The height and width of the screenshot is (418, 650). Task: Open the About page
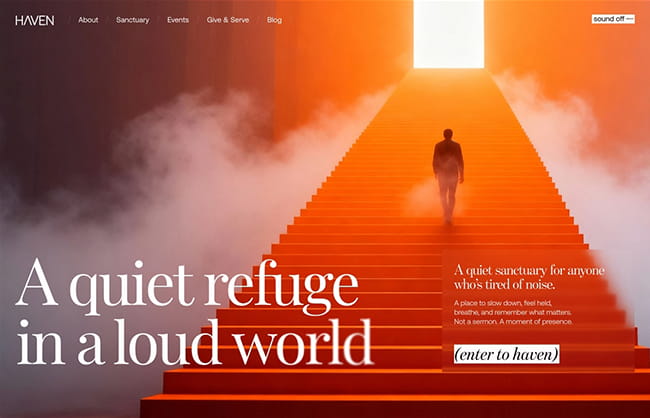[x=88, y=20]
